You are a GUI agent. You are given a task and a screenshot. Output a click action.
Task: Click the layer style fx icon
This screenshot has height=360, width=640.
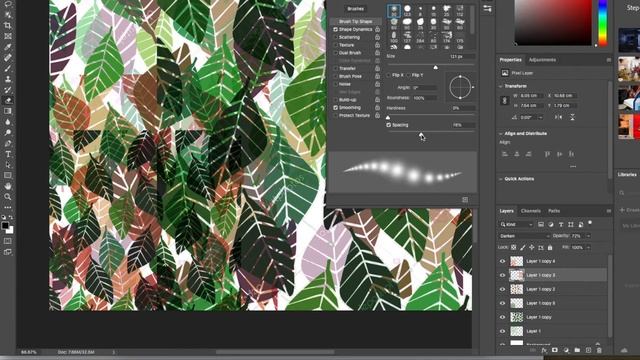pyautogui.click(x=544, y=350)
